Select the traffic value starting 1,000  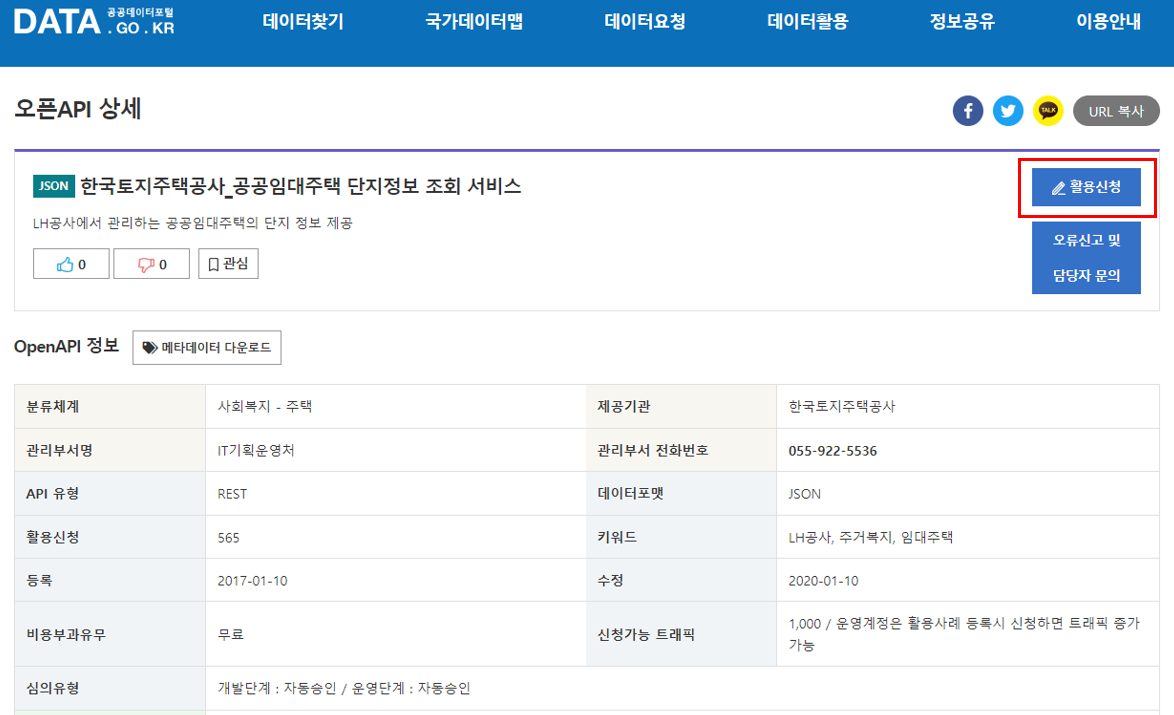pyautogui.click(x=964, y=634)
